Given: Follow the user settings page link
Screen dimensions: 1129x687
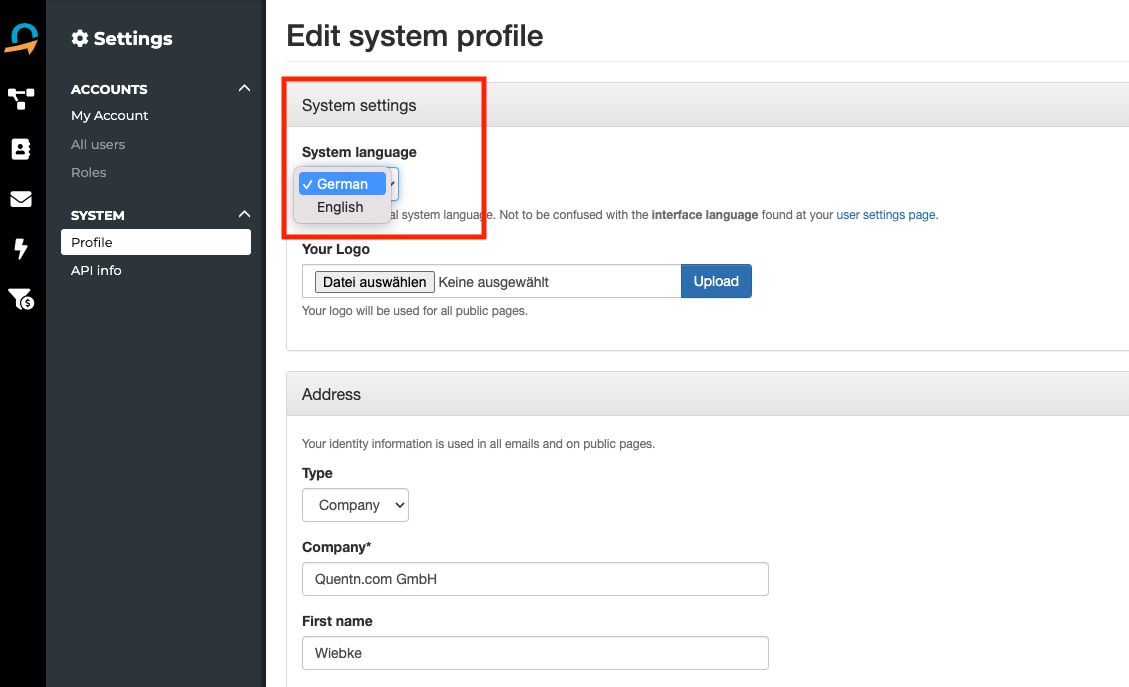Looking at the screenshot, I should [x=886, y=215].
